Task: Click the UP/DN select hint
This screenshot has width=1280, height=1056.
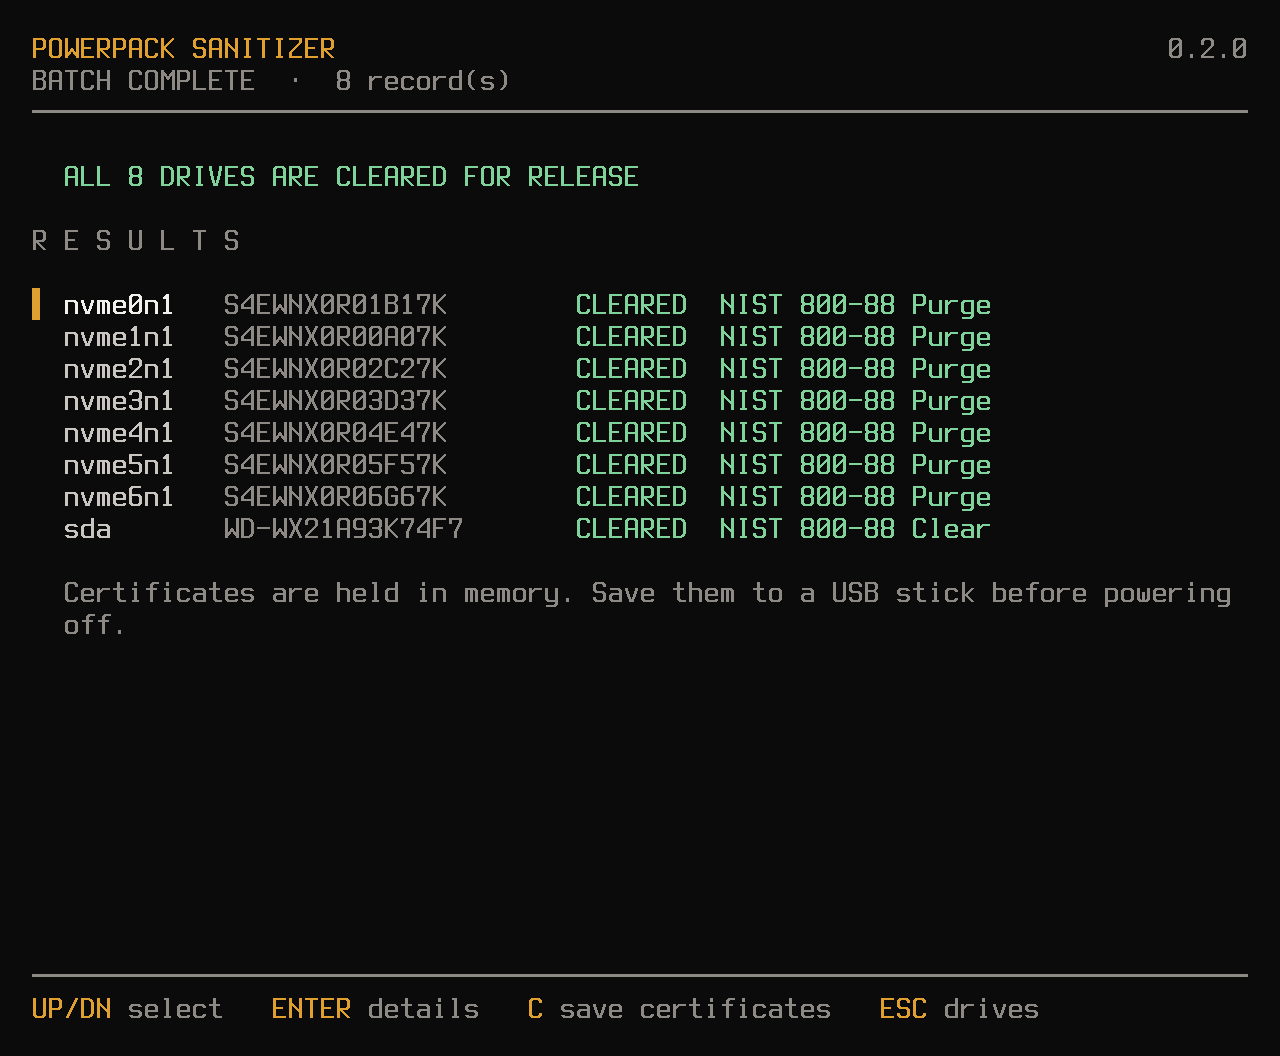Action: click(127, 1009)
